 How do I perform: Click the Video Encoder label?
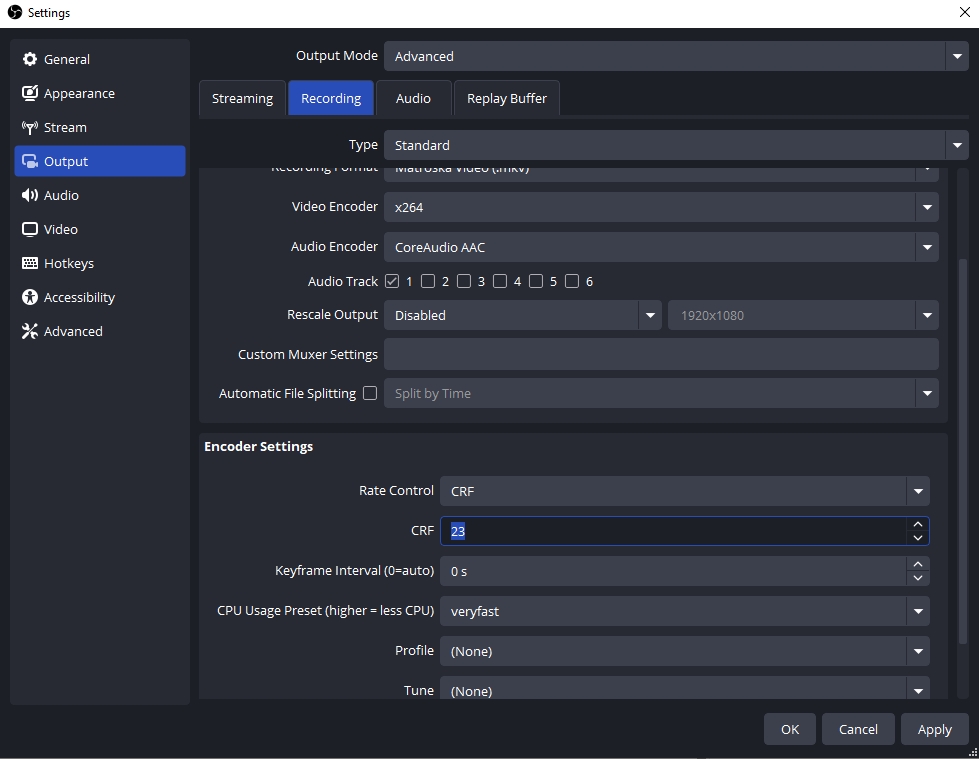pos(335,207)
